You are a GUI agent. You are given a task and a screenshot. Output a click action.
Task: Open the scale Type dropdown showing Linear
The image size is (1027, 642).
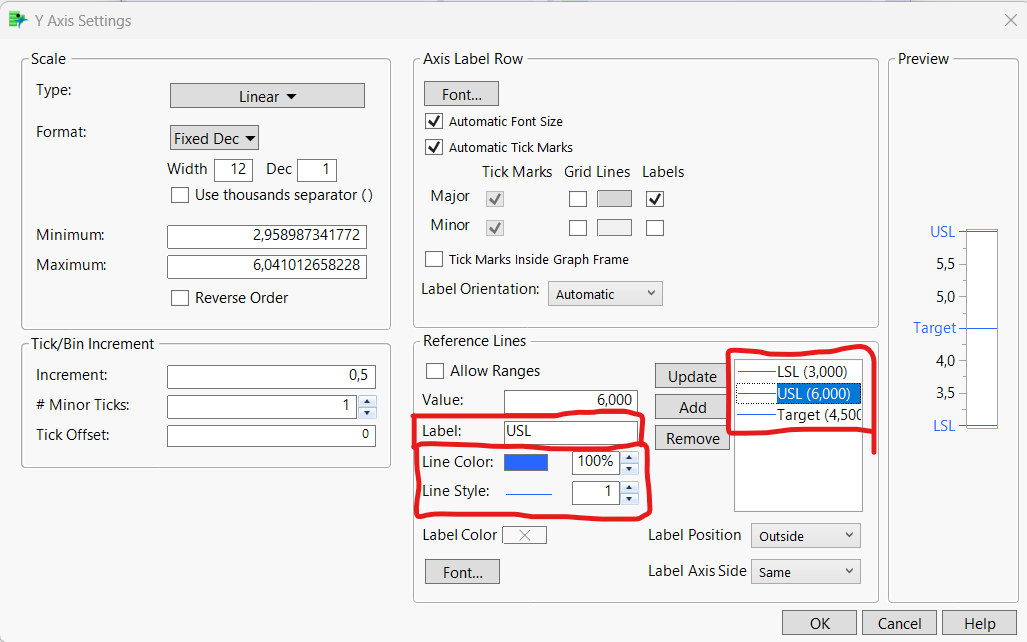(x=267, y=94)
